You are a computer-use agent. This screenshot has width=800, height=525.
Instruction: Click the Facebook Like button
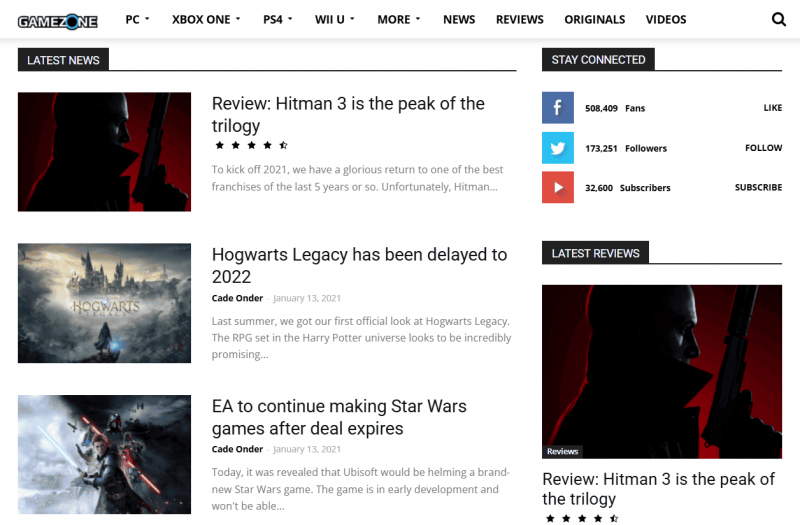point(772,108)
